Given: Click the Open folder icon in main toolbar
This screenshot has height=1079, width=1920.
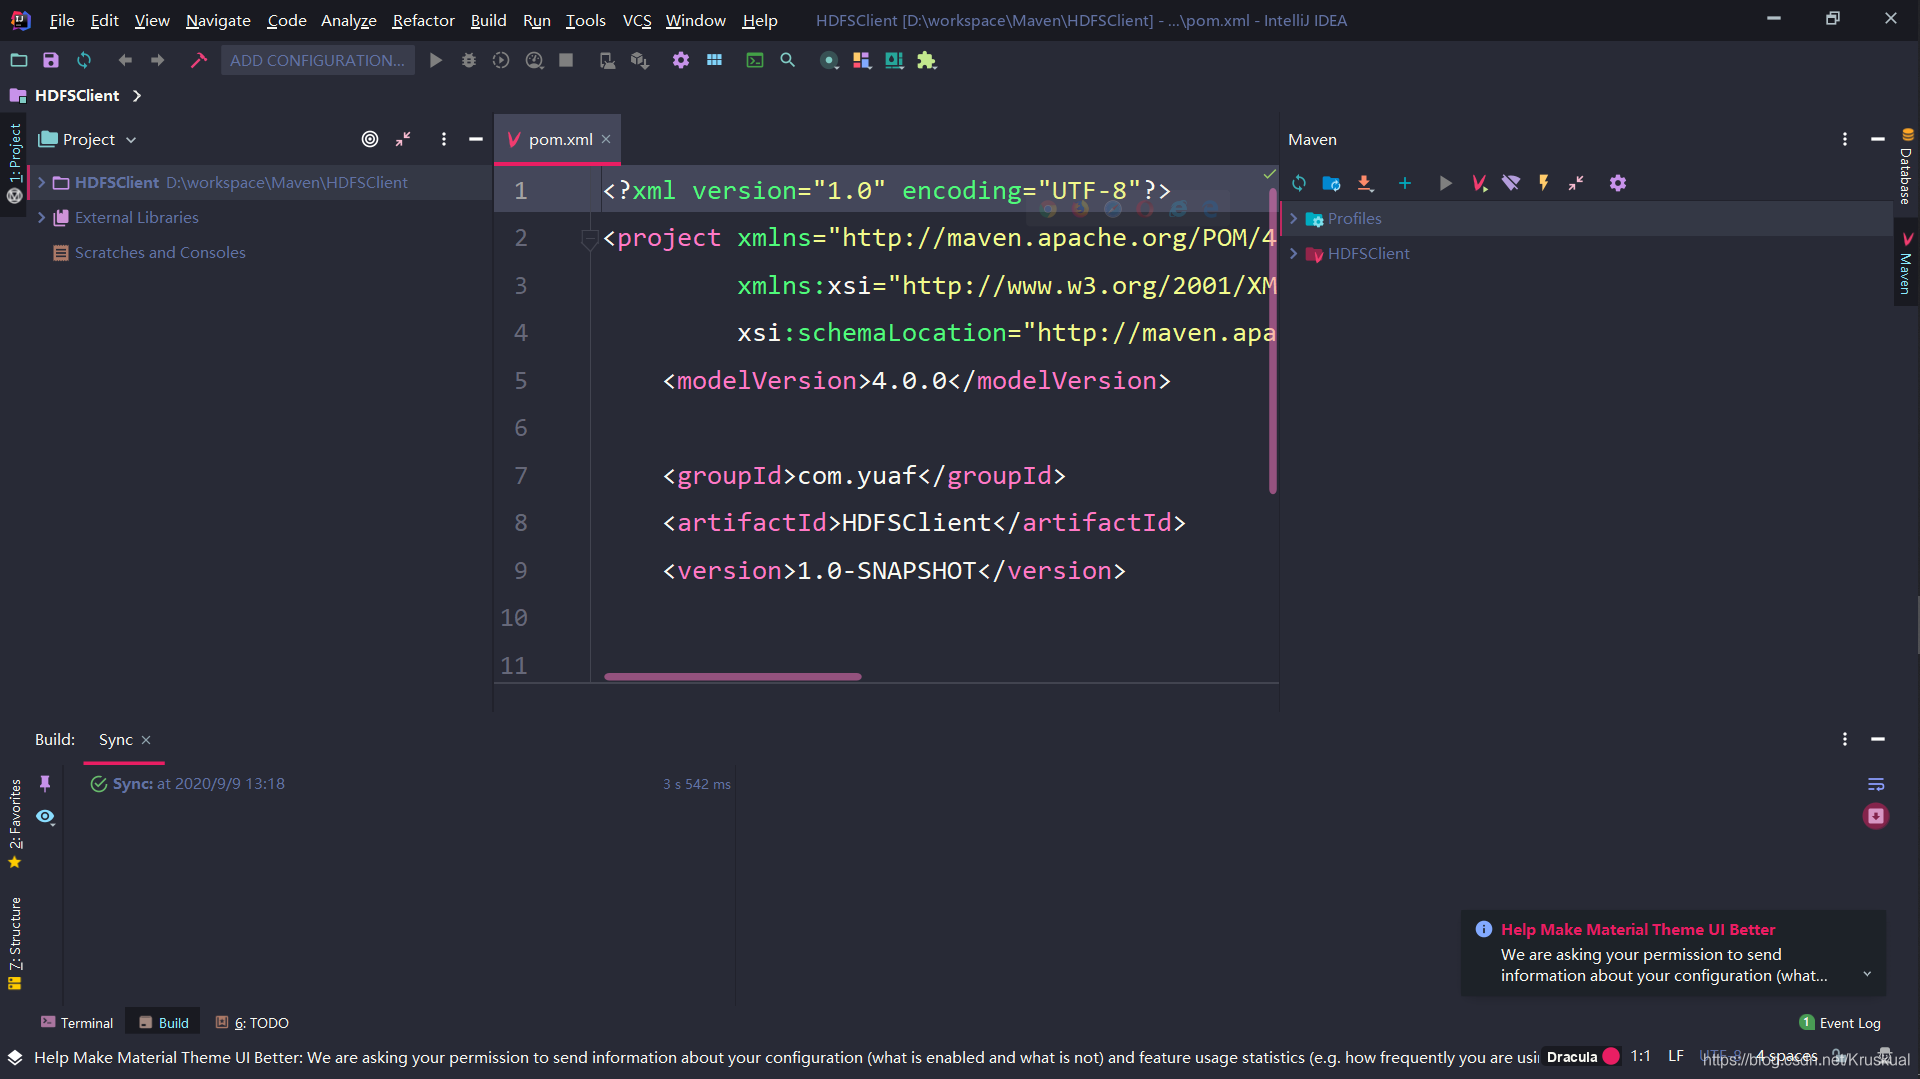Looking at the screenshot, I should click(x=18, y=60).
